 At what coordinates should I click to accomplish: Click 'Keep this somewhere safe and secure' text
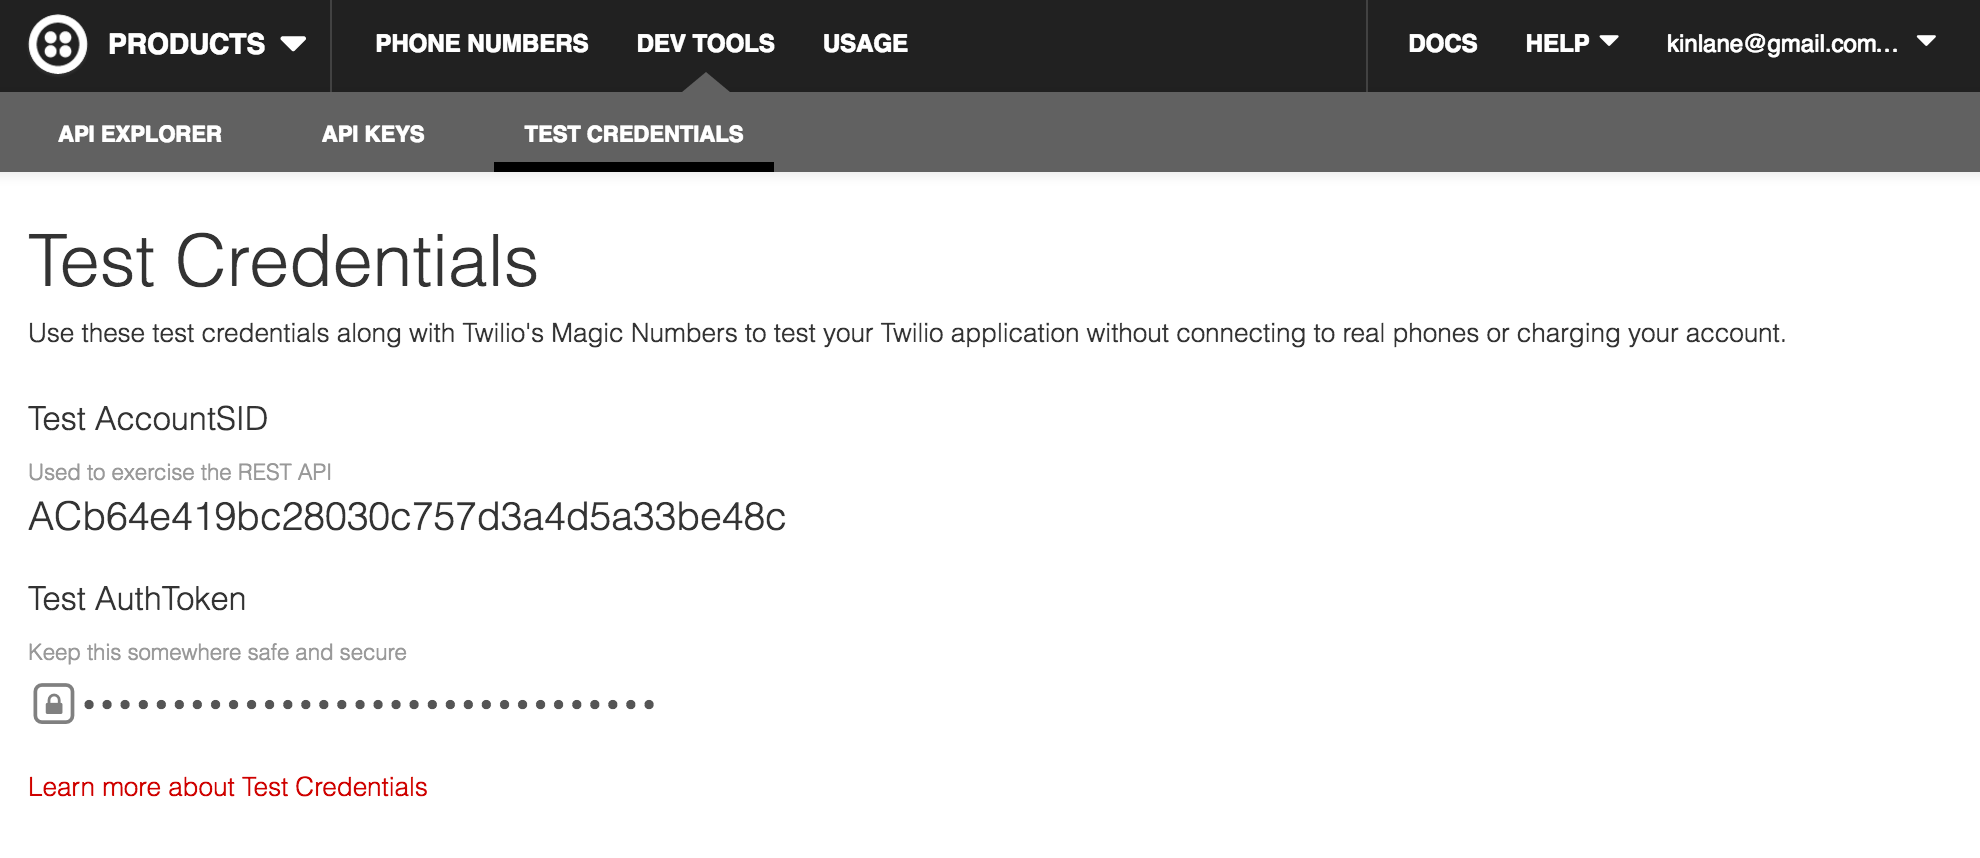click(x=217, y=652)
